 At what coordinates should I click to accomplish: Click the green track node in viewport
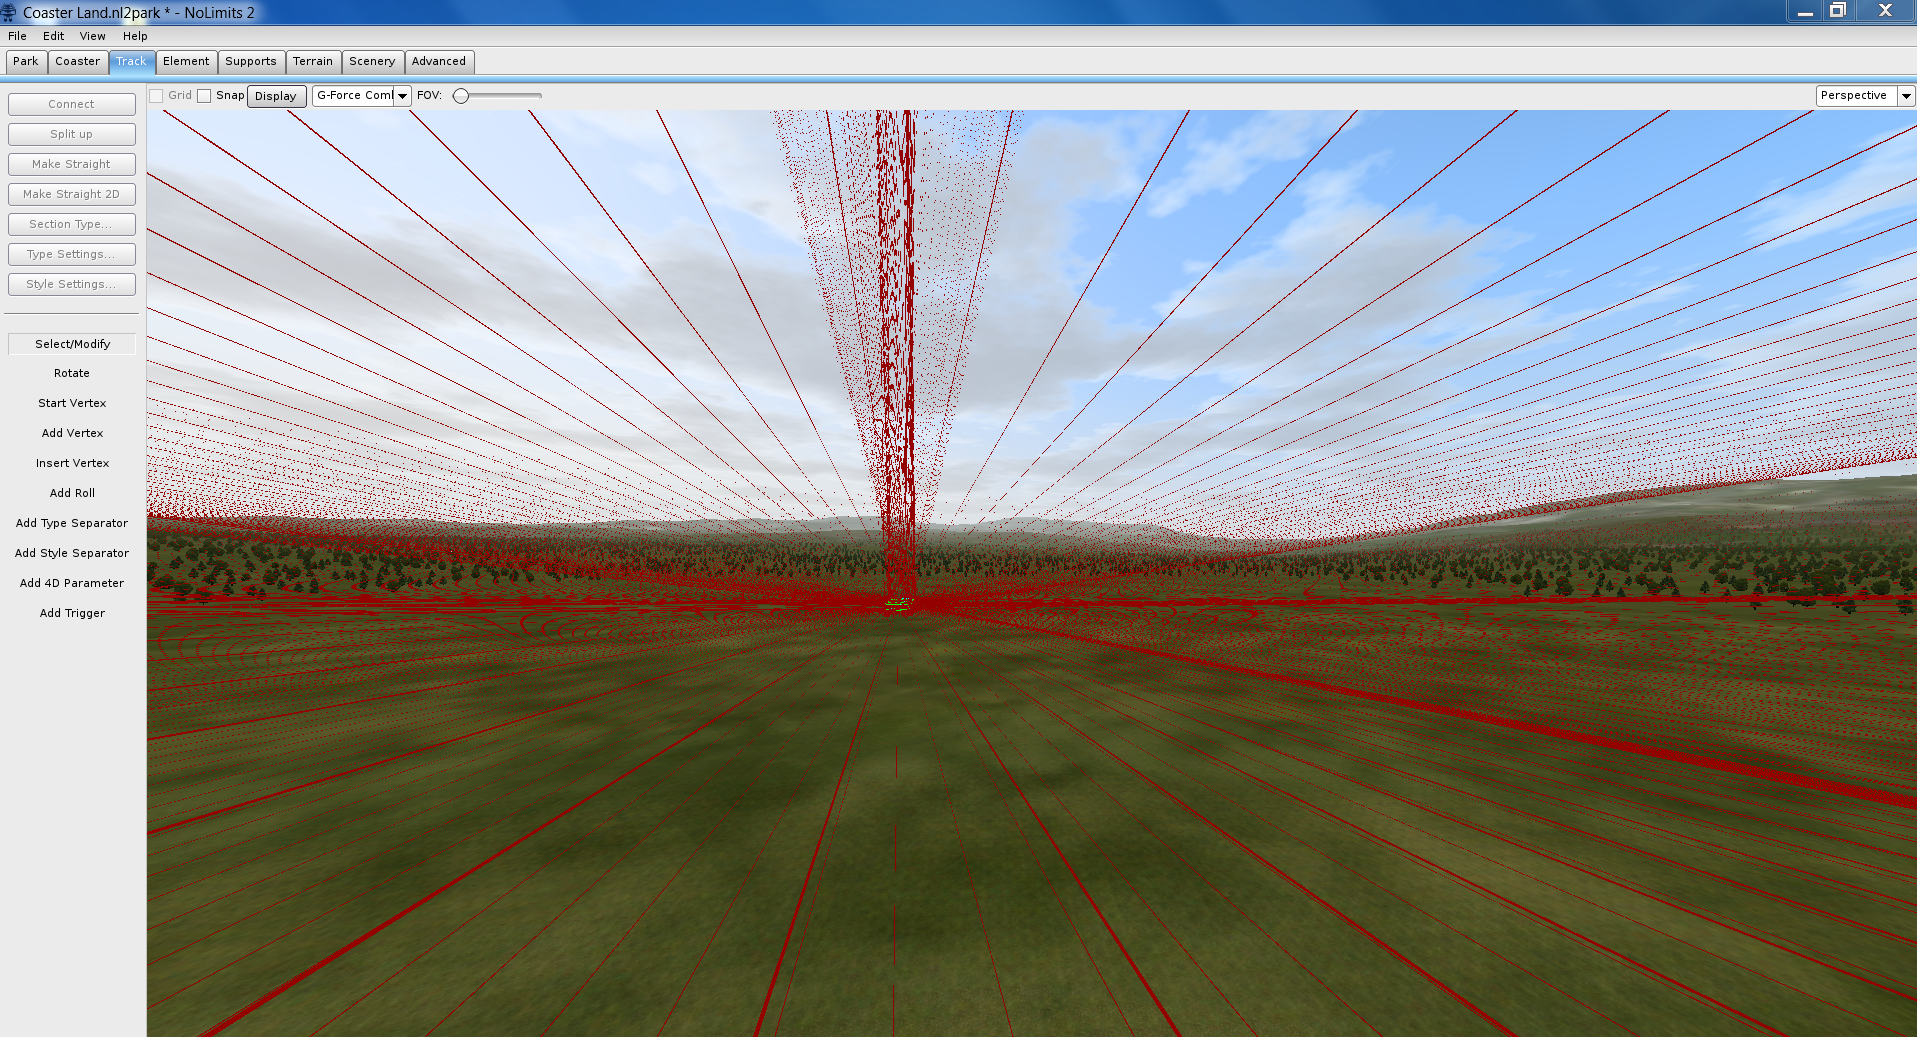896,603
